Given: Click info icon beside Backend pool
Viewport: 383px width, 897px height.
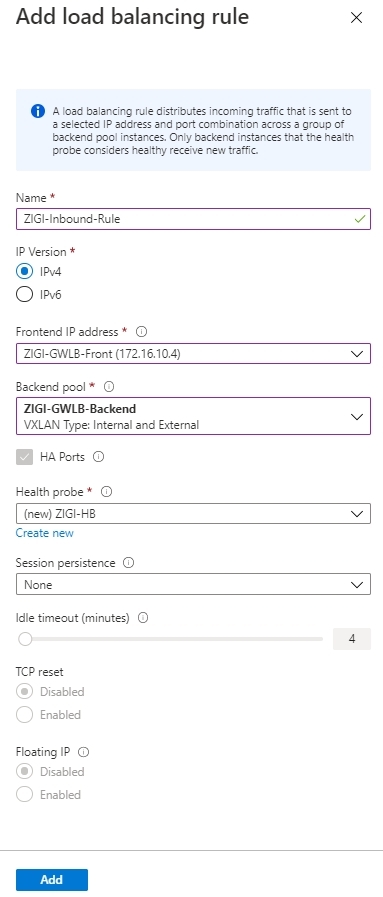Looking at the screenshot, I should click(x=109, y=387).
